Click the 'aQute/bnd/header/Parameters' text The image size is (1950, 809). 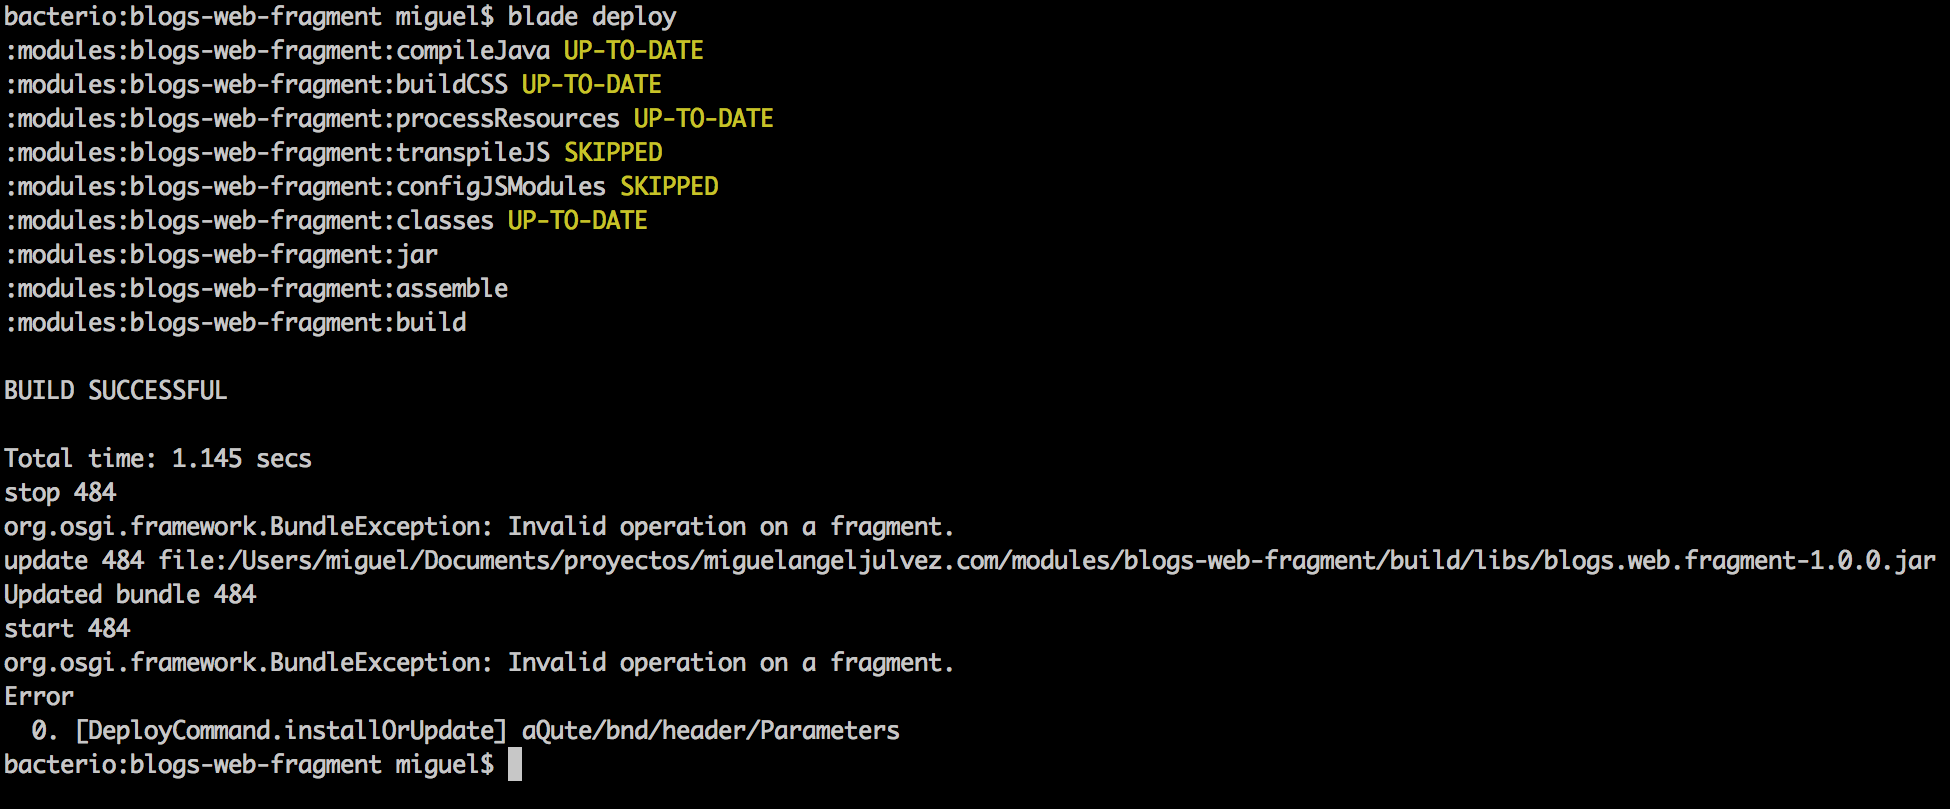click(710, 731)
